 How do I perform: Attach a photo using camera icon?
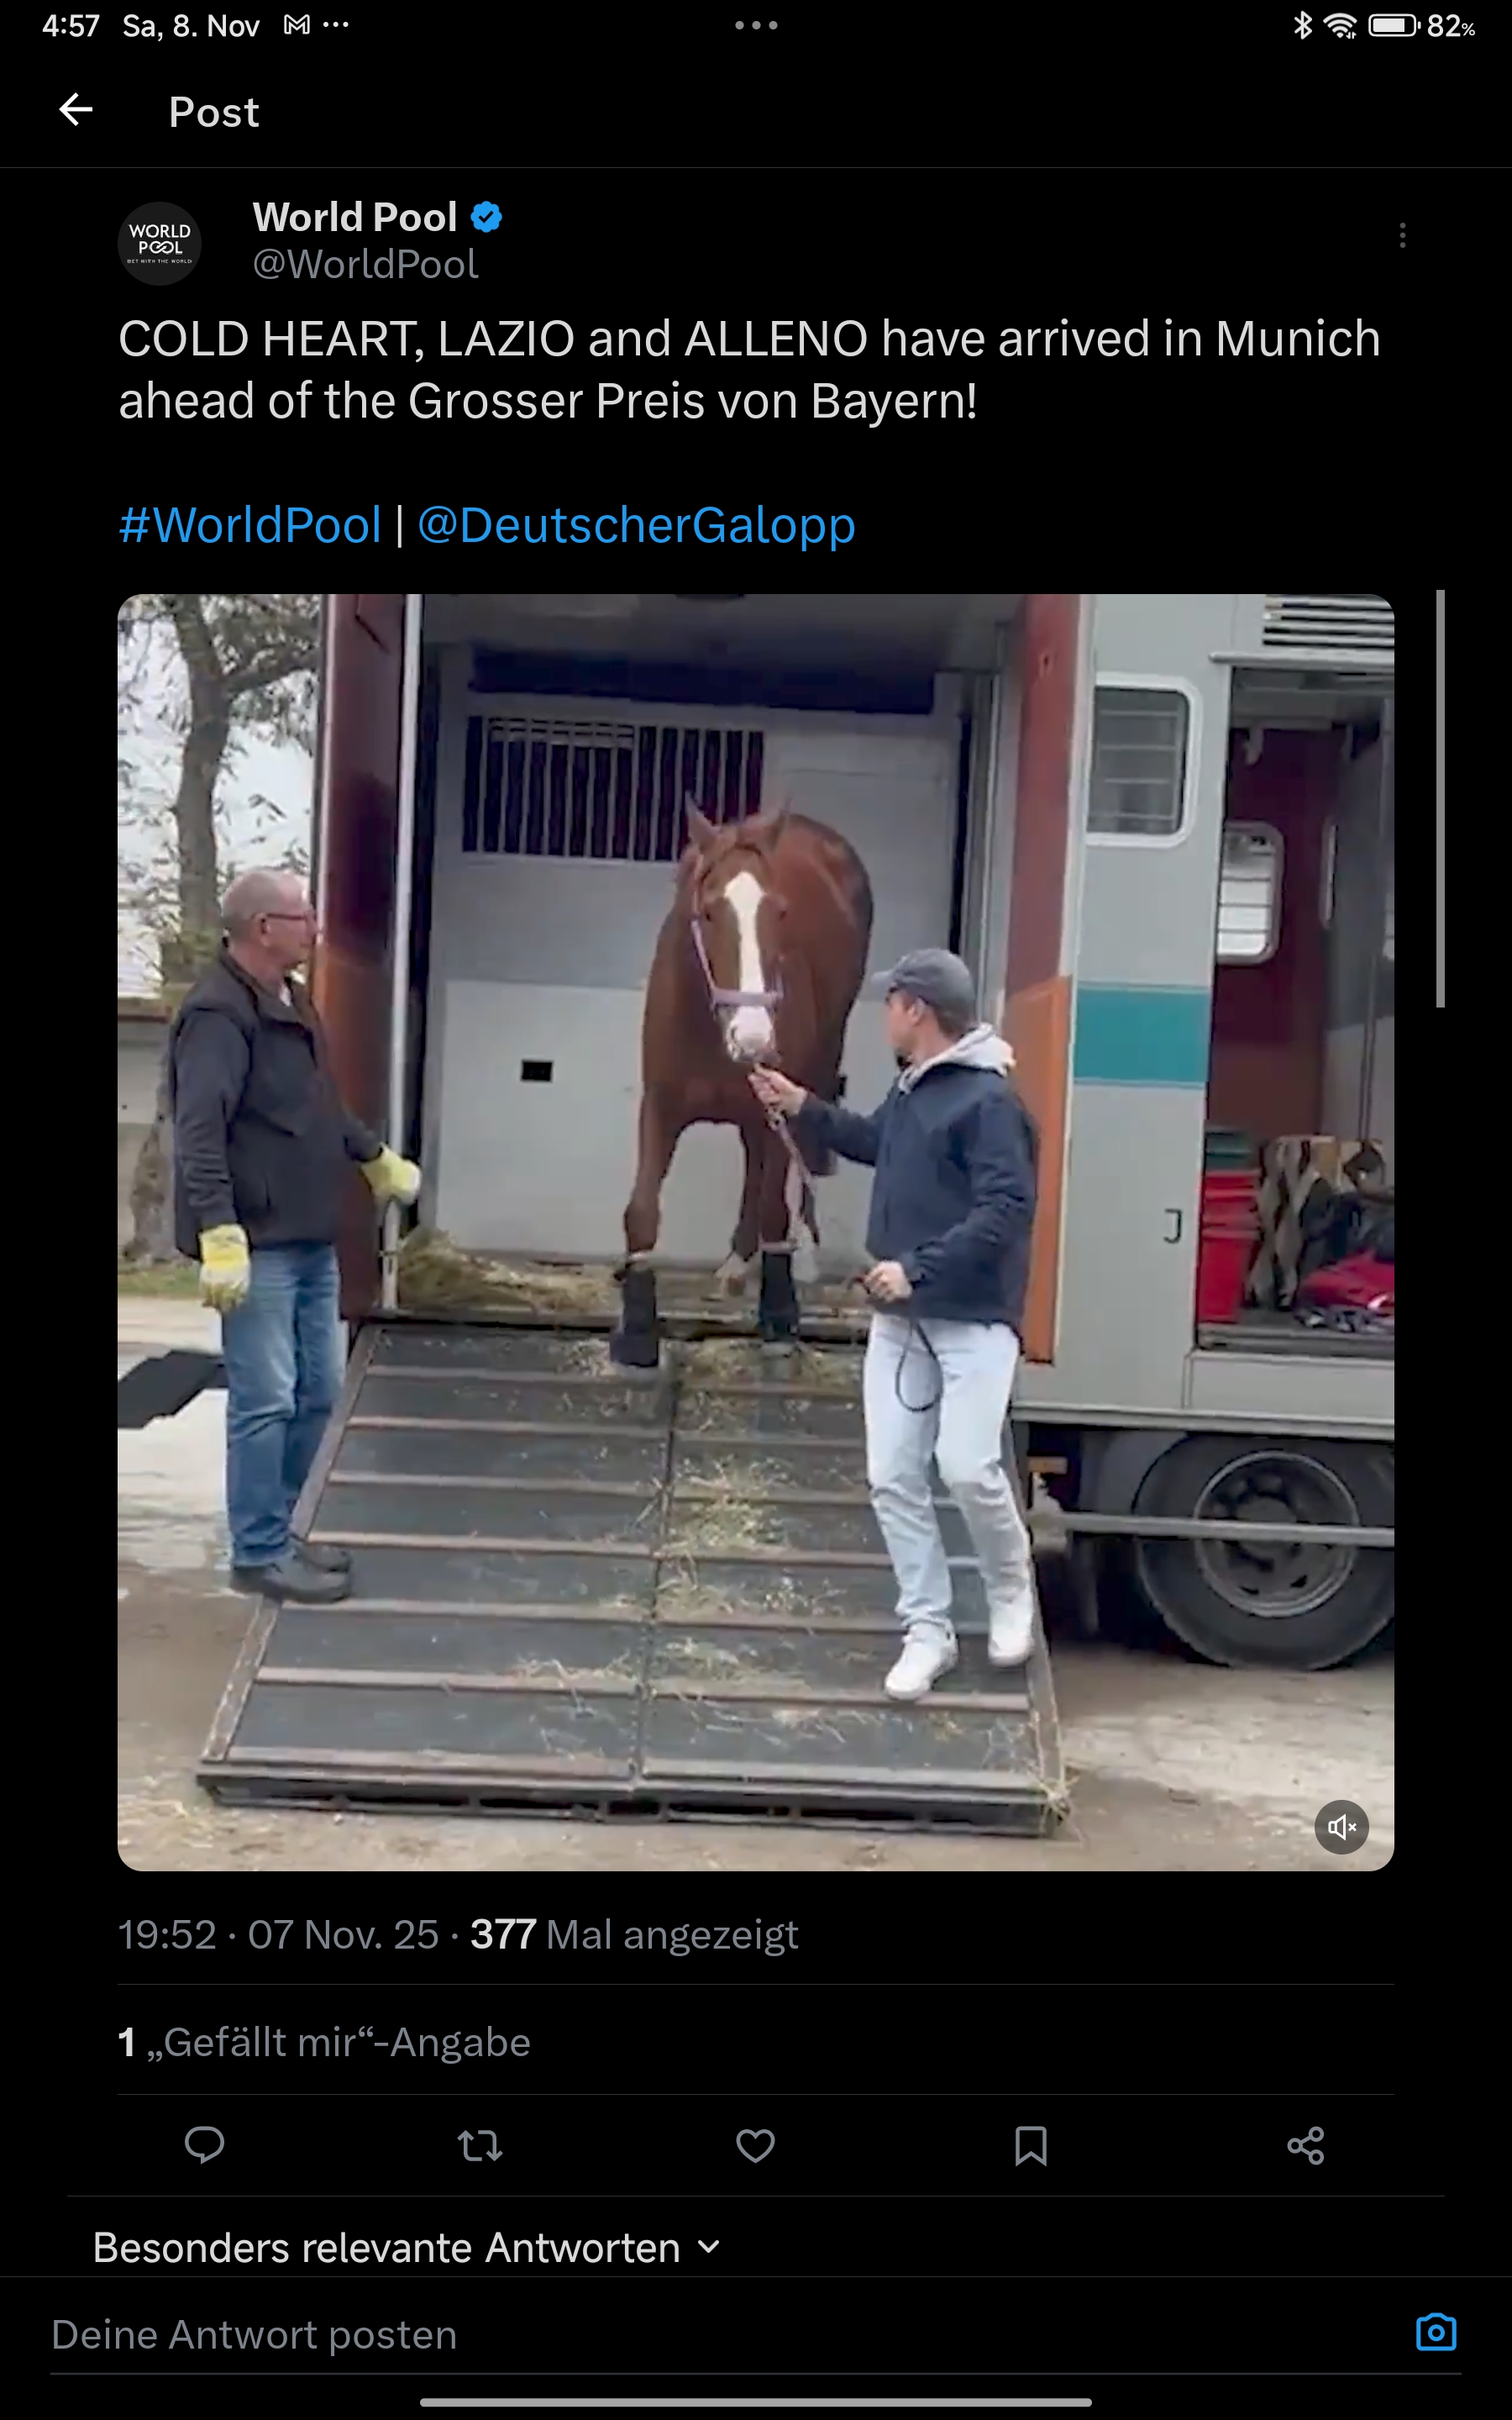(x=1436, y=2332)
